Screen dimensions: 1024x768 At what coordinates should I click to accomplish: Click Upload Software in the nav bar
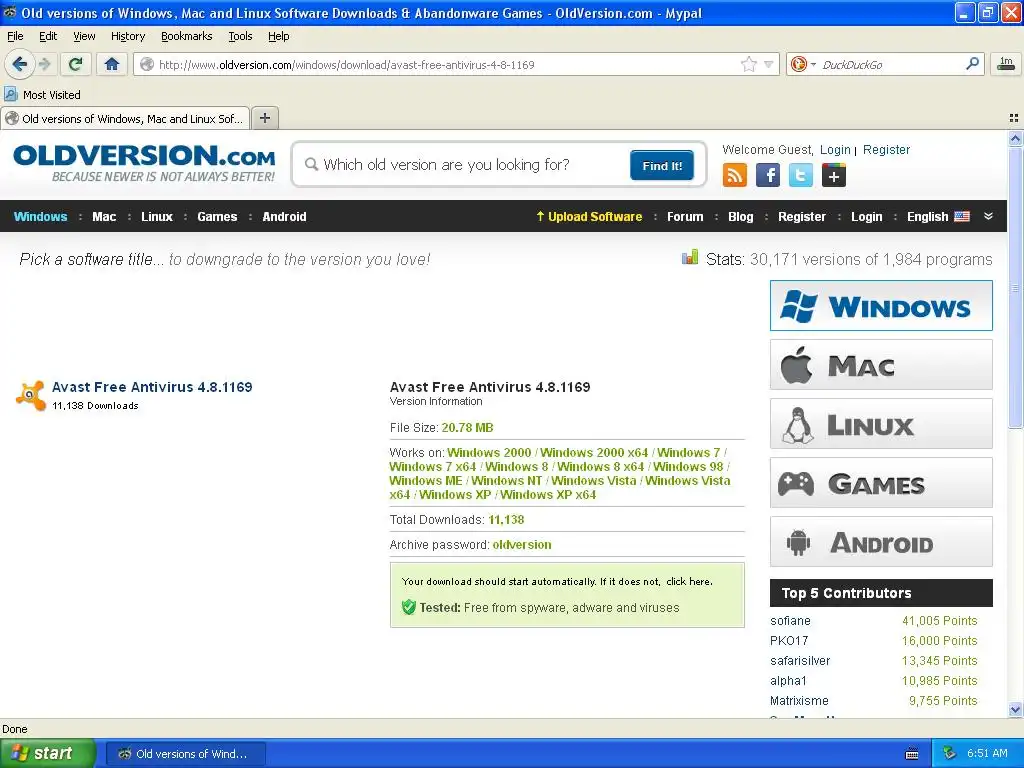tap(589, 217)
